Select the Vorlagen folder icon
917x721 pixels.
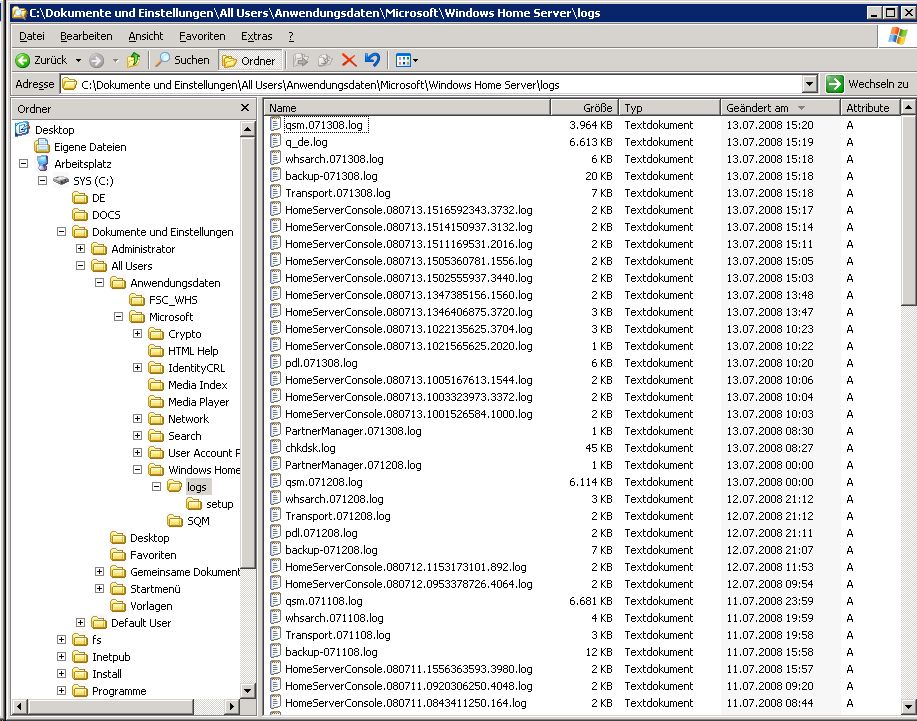click(x=118, y=606)
